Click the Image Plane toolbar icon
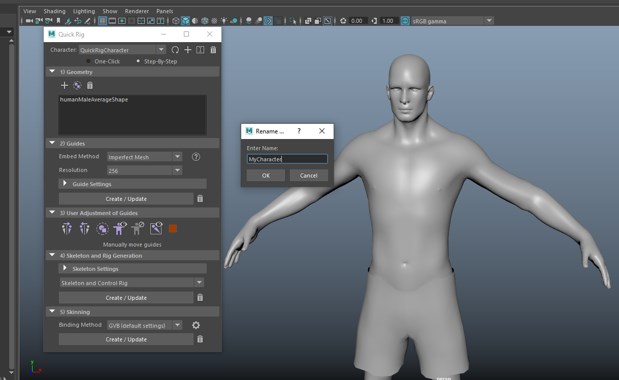This screenshot has width=619, height=380. [68, 21]
